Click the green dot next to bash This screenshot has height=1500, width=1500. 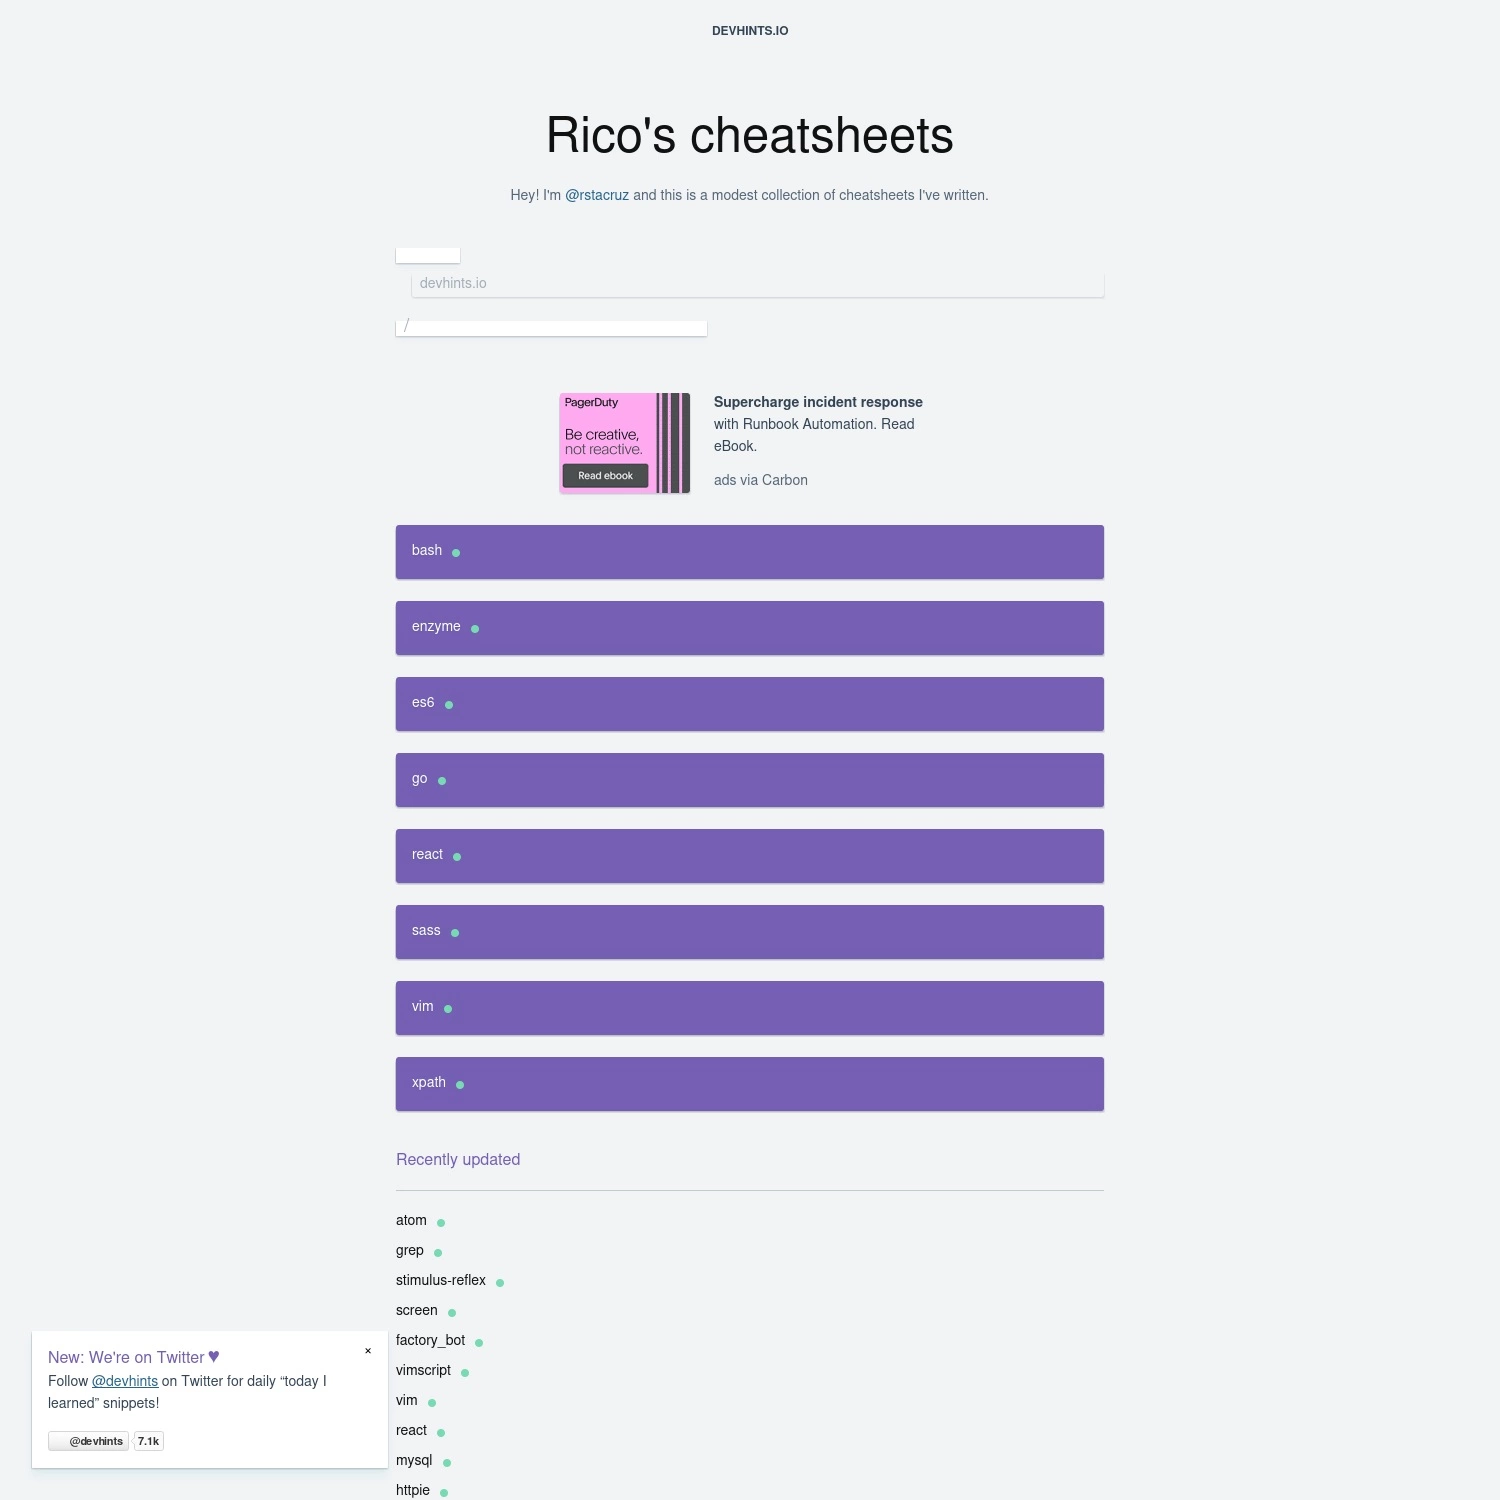pos(456,553)
